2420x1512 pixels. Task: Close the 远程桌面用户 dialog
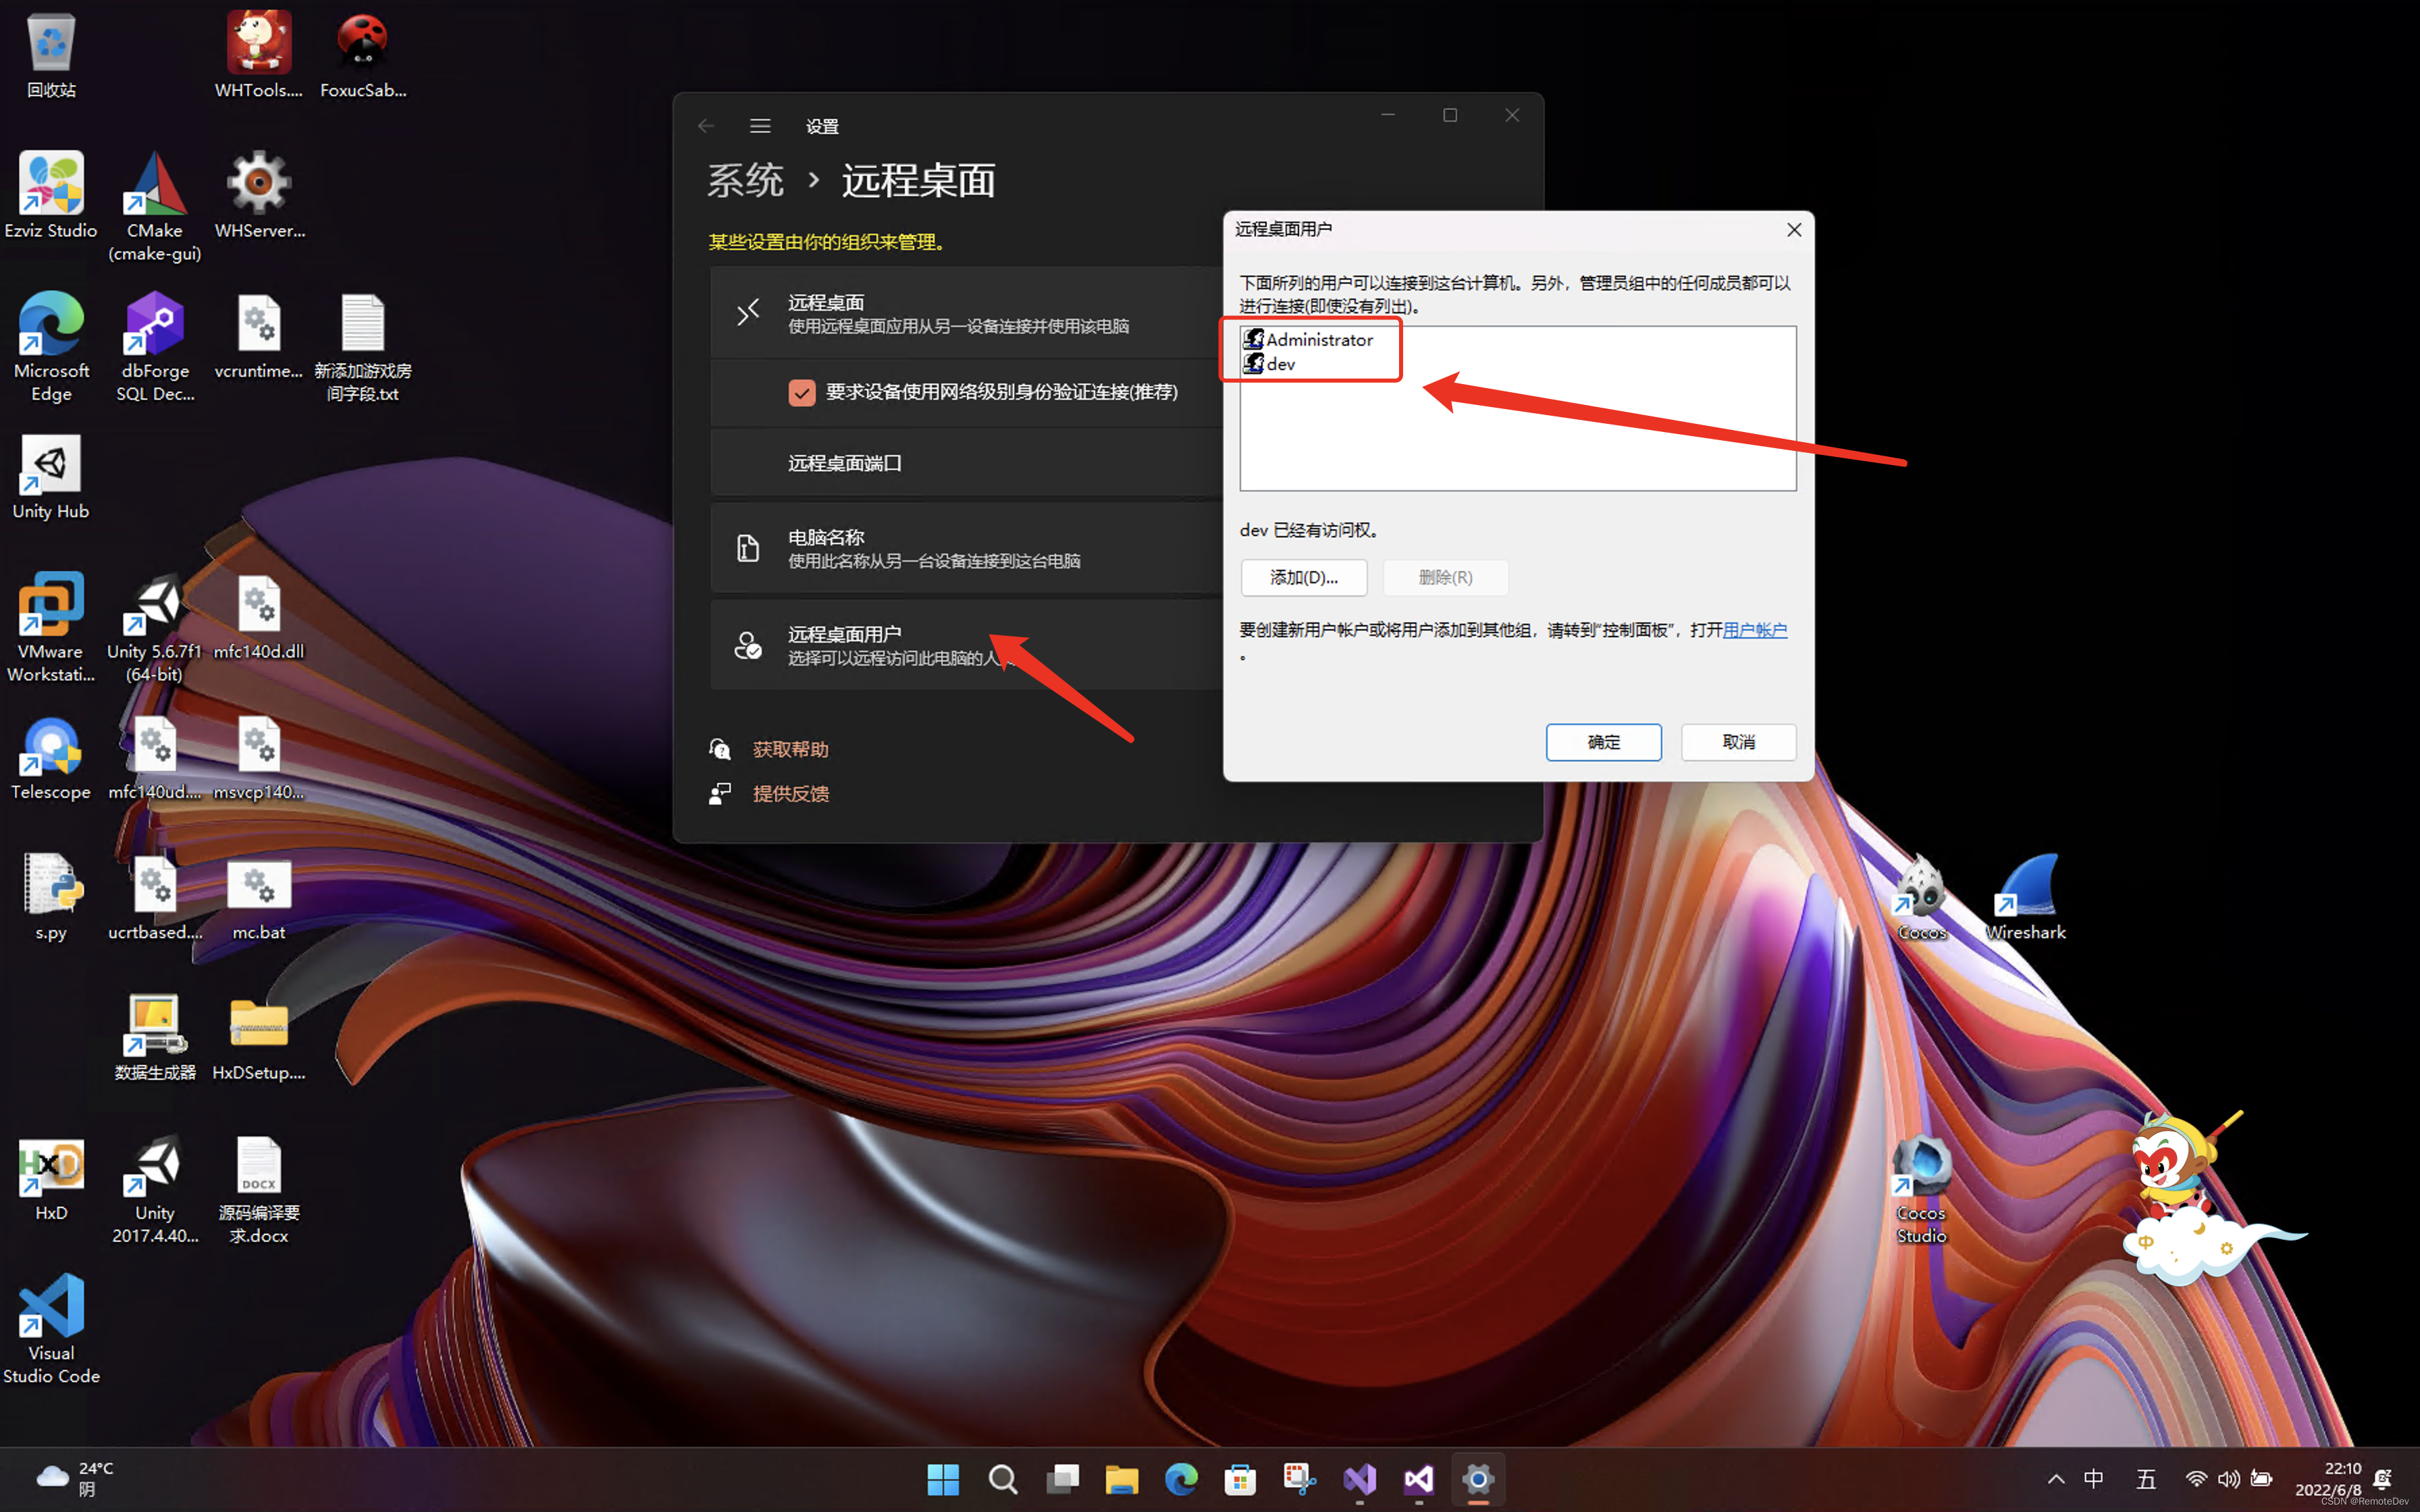tap(1794, 230)
